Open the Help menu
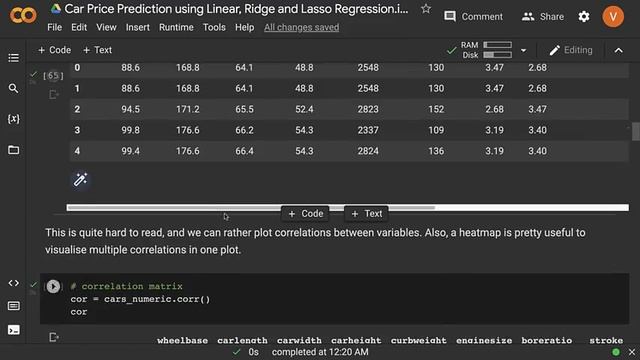 (244, 27)
